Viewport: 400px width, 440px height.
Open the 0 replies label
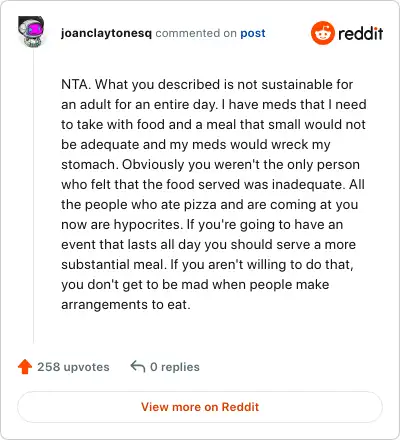[x=175, y=367]
